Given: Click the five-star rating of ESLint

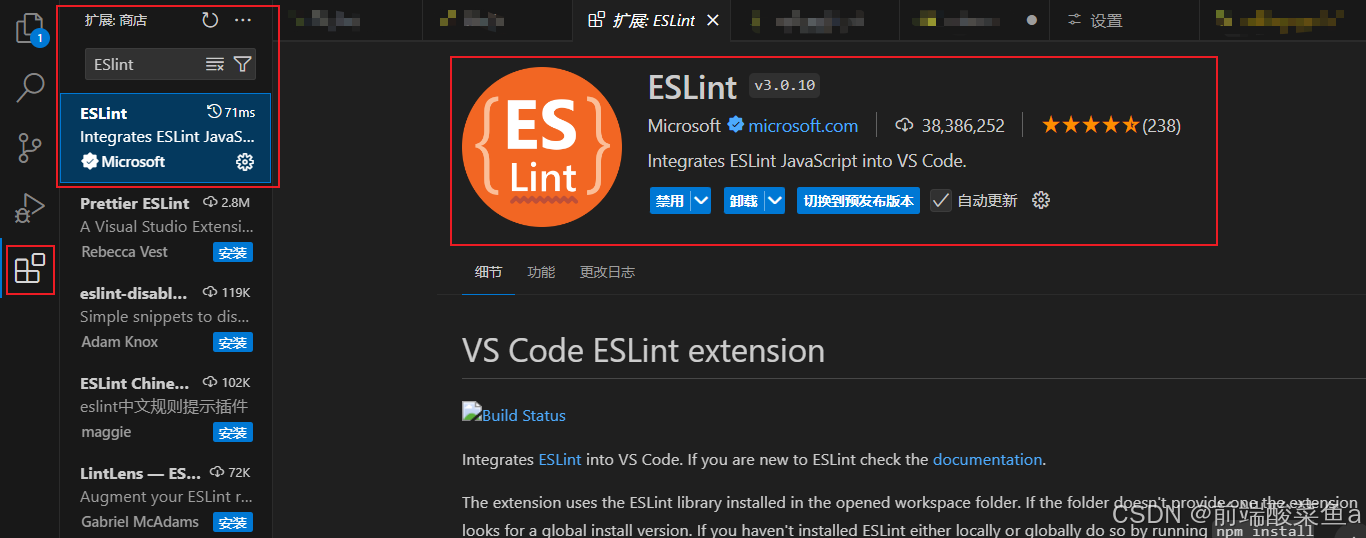Looking at the screenshot, I should (x=1090, y=125).
